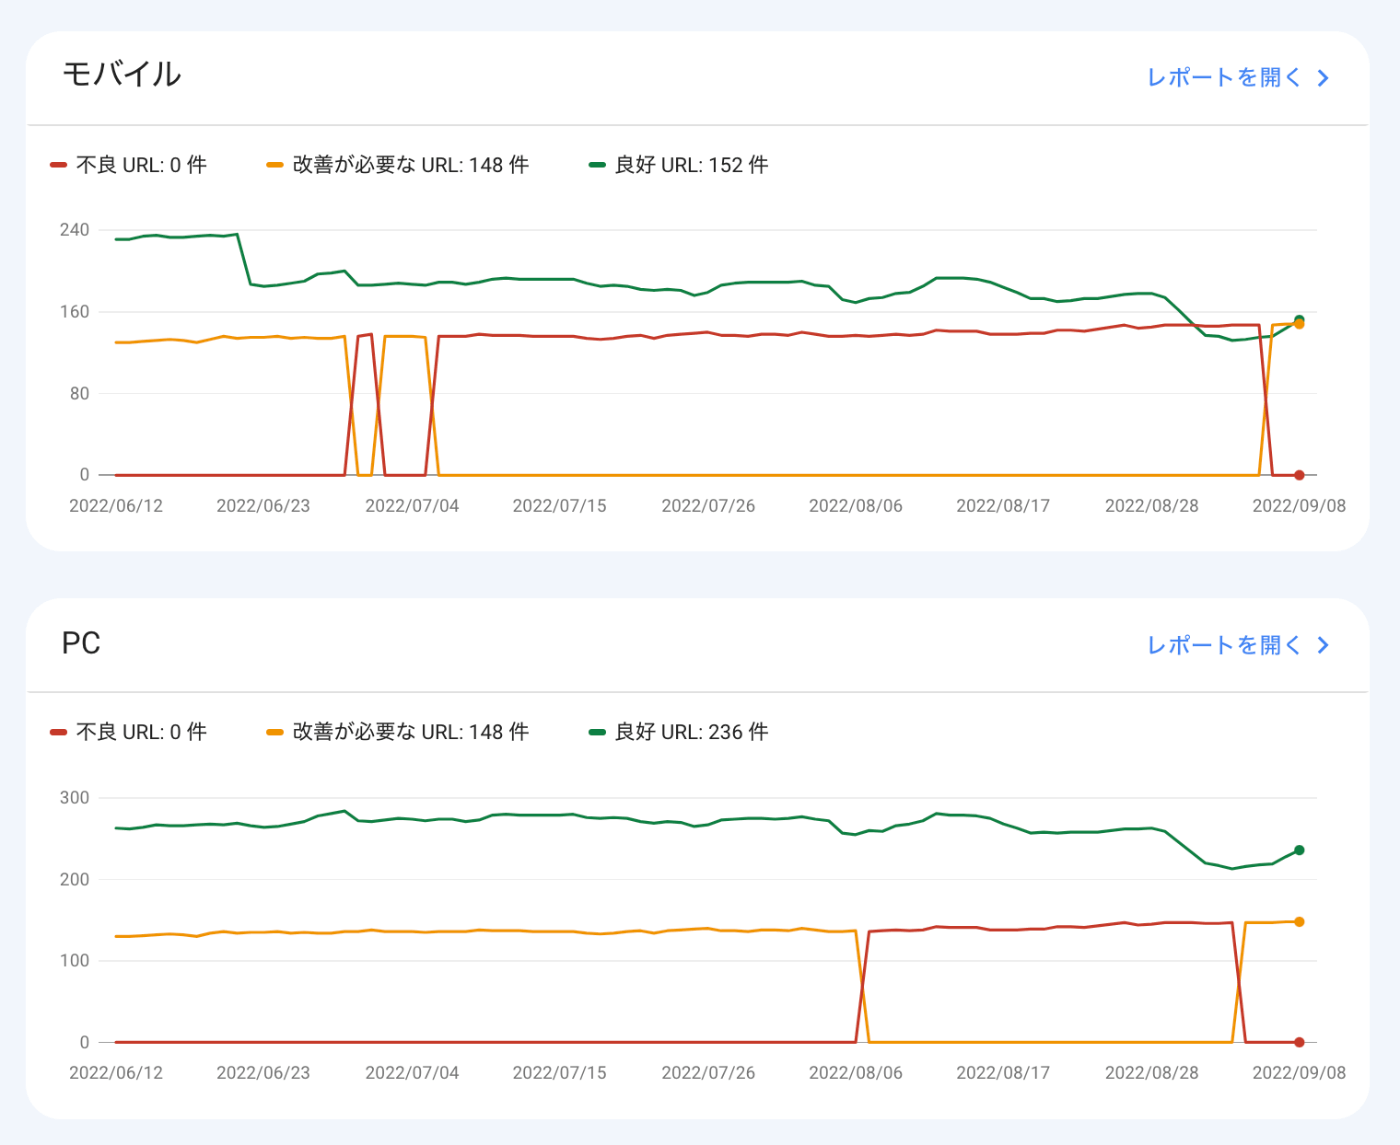Select red endpoint dot on Mobile chart
The image size is (1400, 1145).
coord(1299,475)
